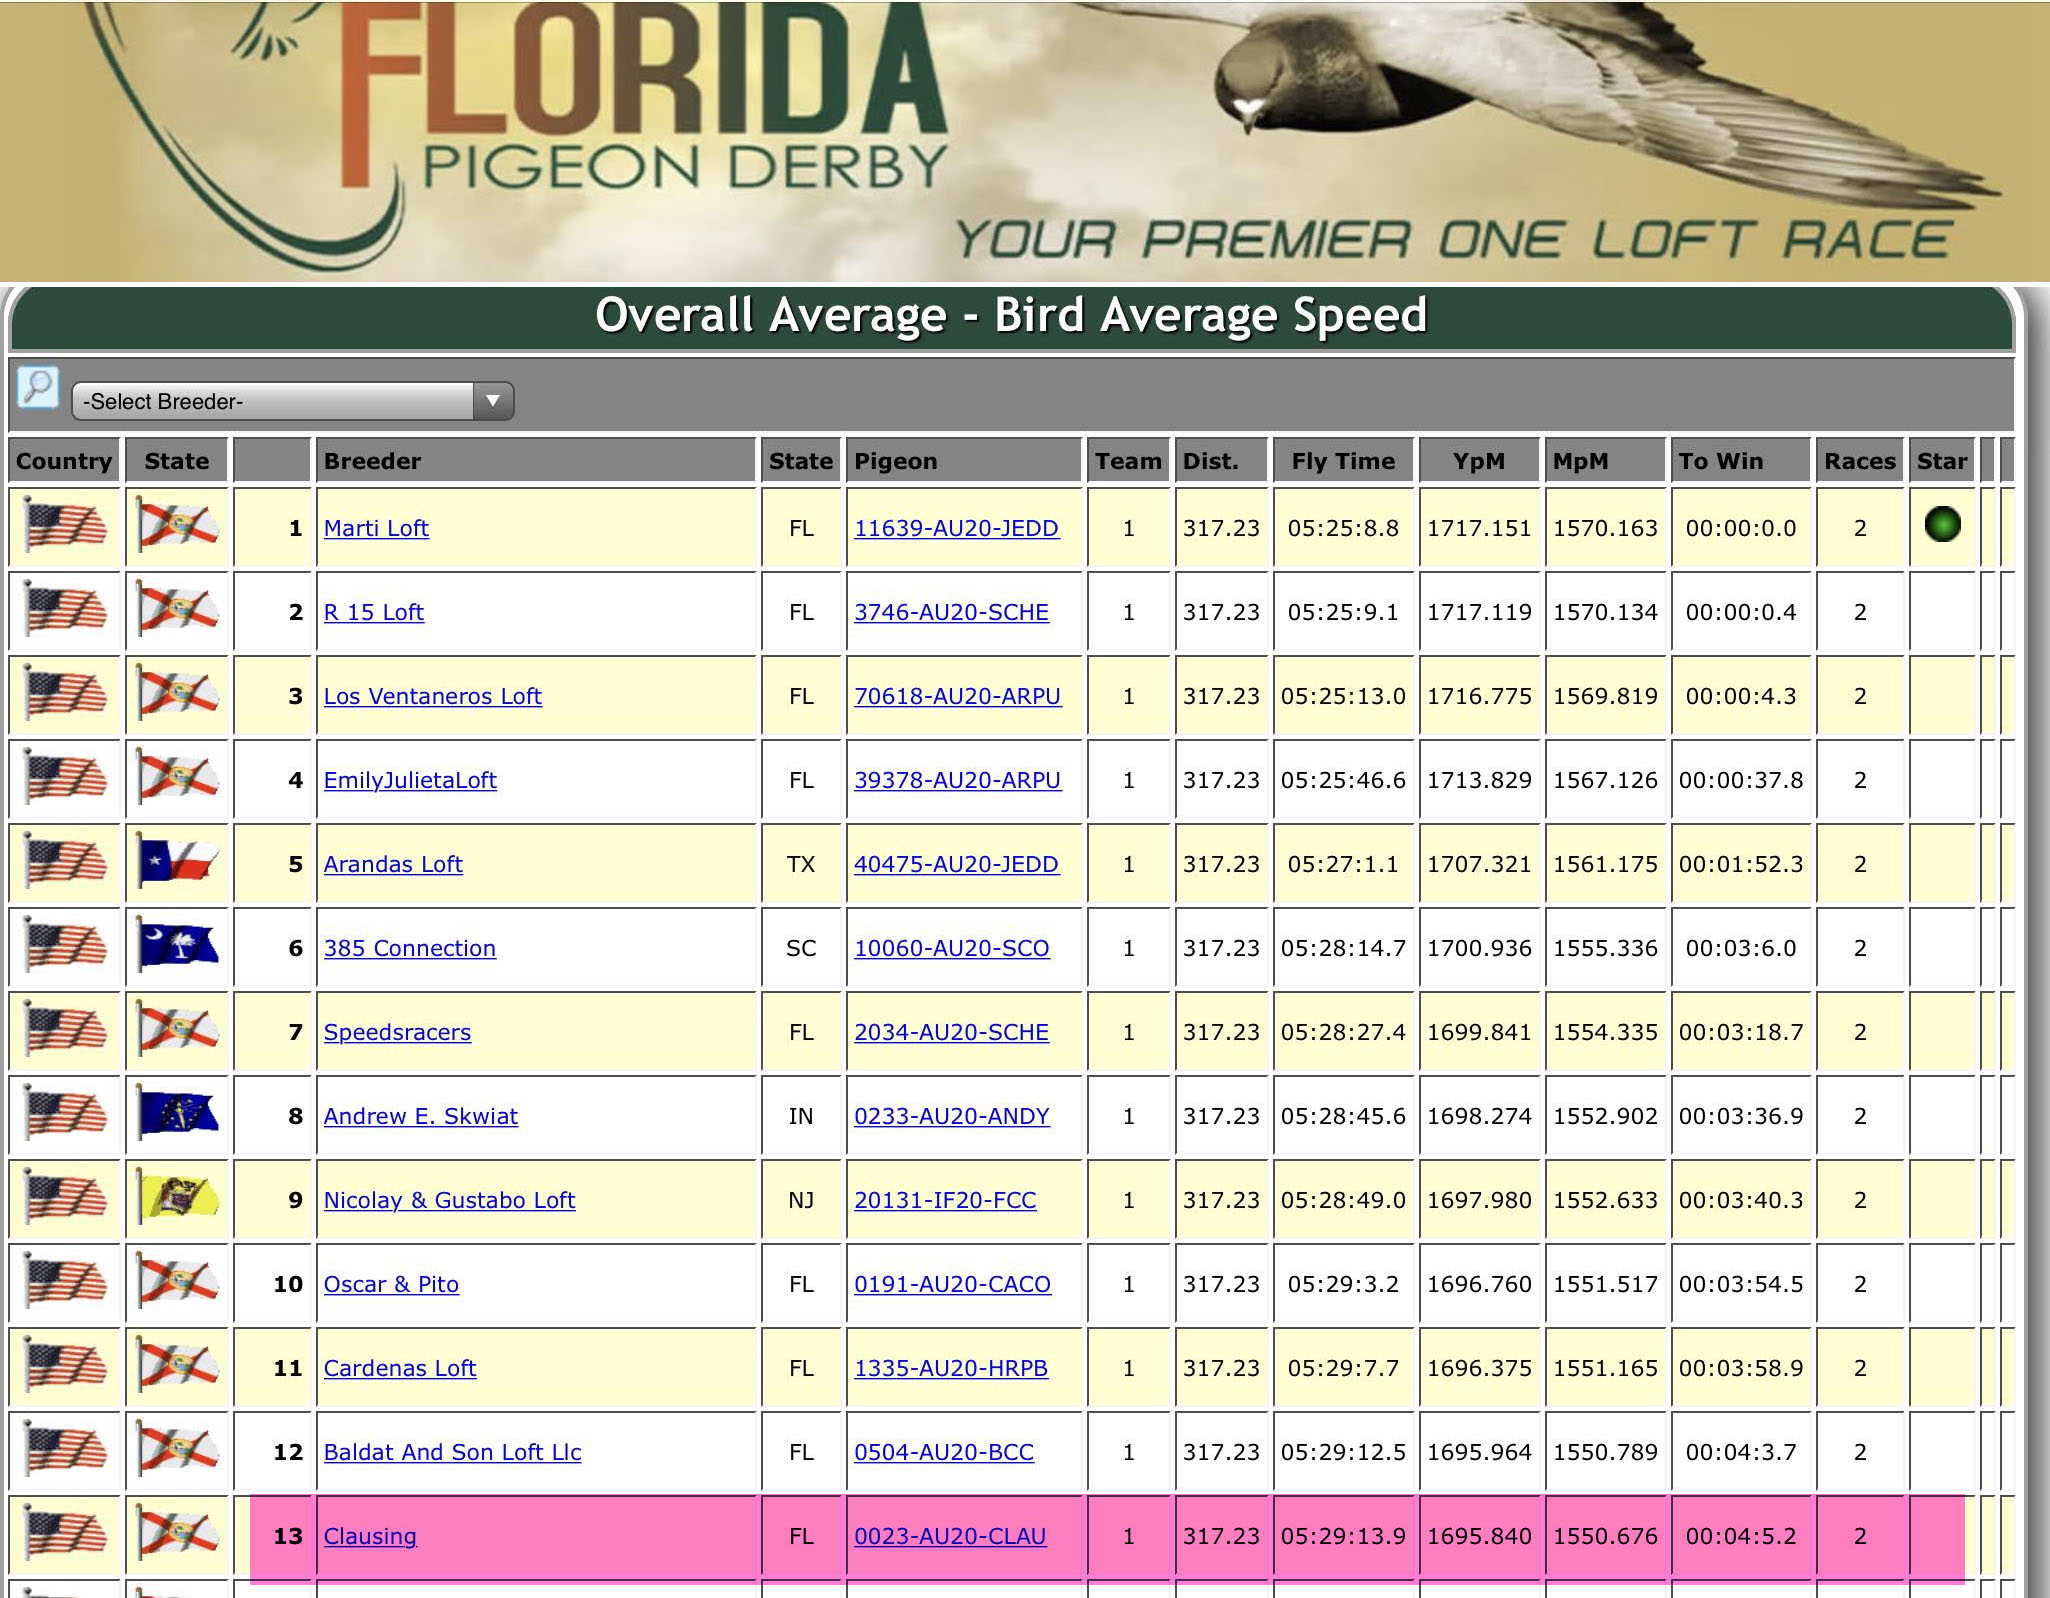Open the Marti Loft breeder link
The height and width of the screenshot is (1598, 2050).
(x=376, y=528)
